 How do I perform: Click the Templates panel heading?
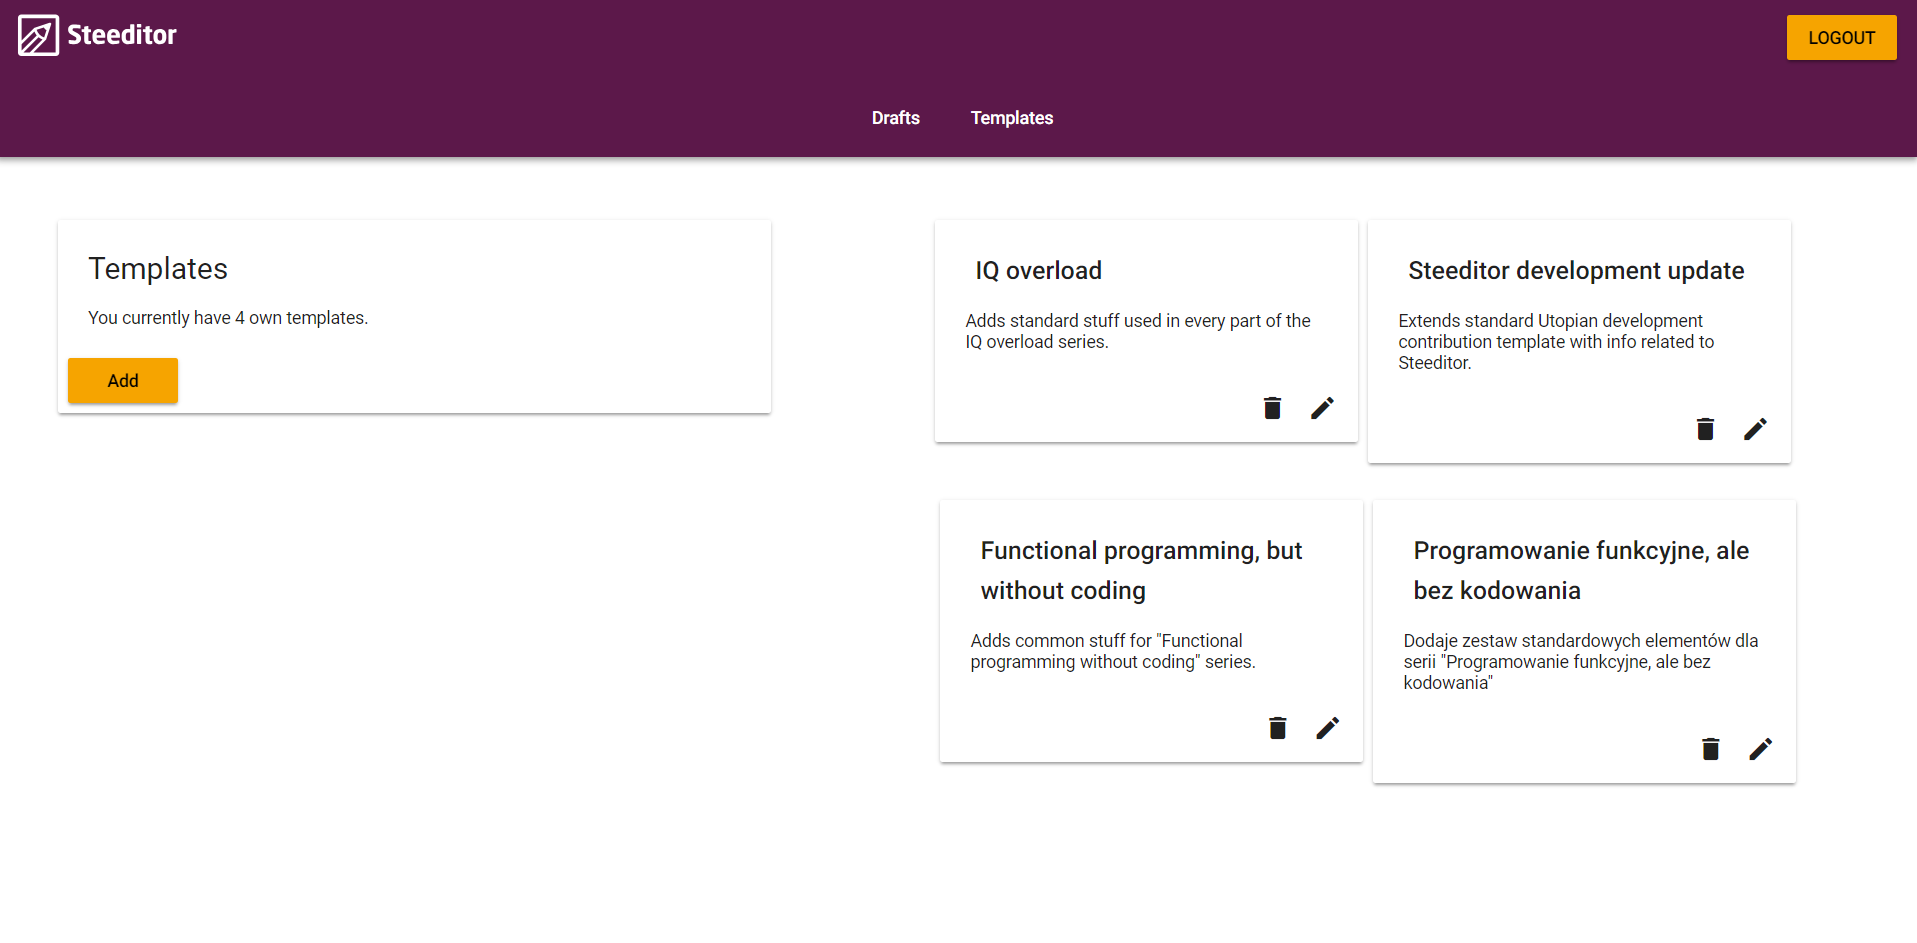(x=158, y=268)
